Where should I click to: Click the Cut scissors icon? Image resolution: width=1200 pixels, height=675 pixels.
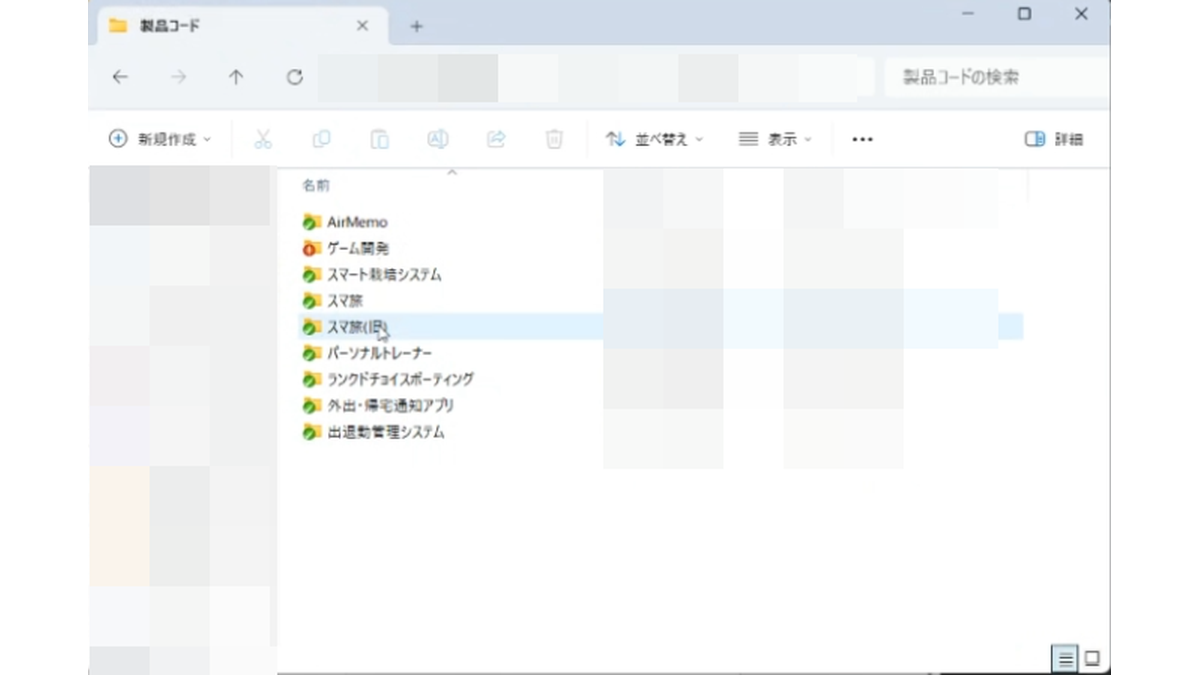tap(263, 140)
